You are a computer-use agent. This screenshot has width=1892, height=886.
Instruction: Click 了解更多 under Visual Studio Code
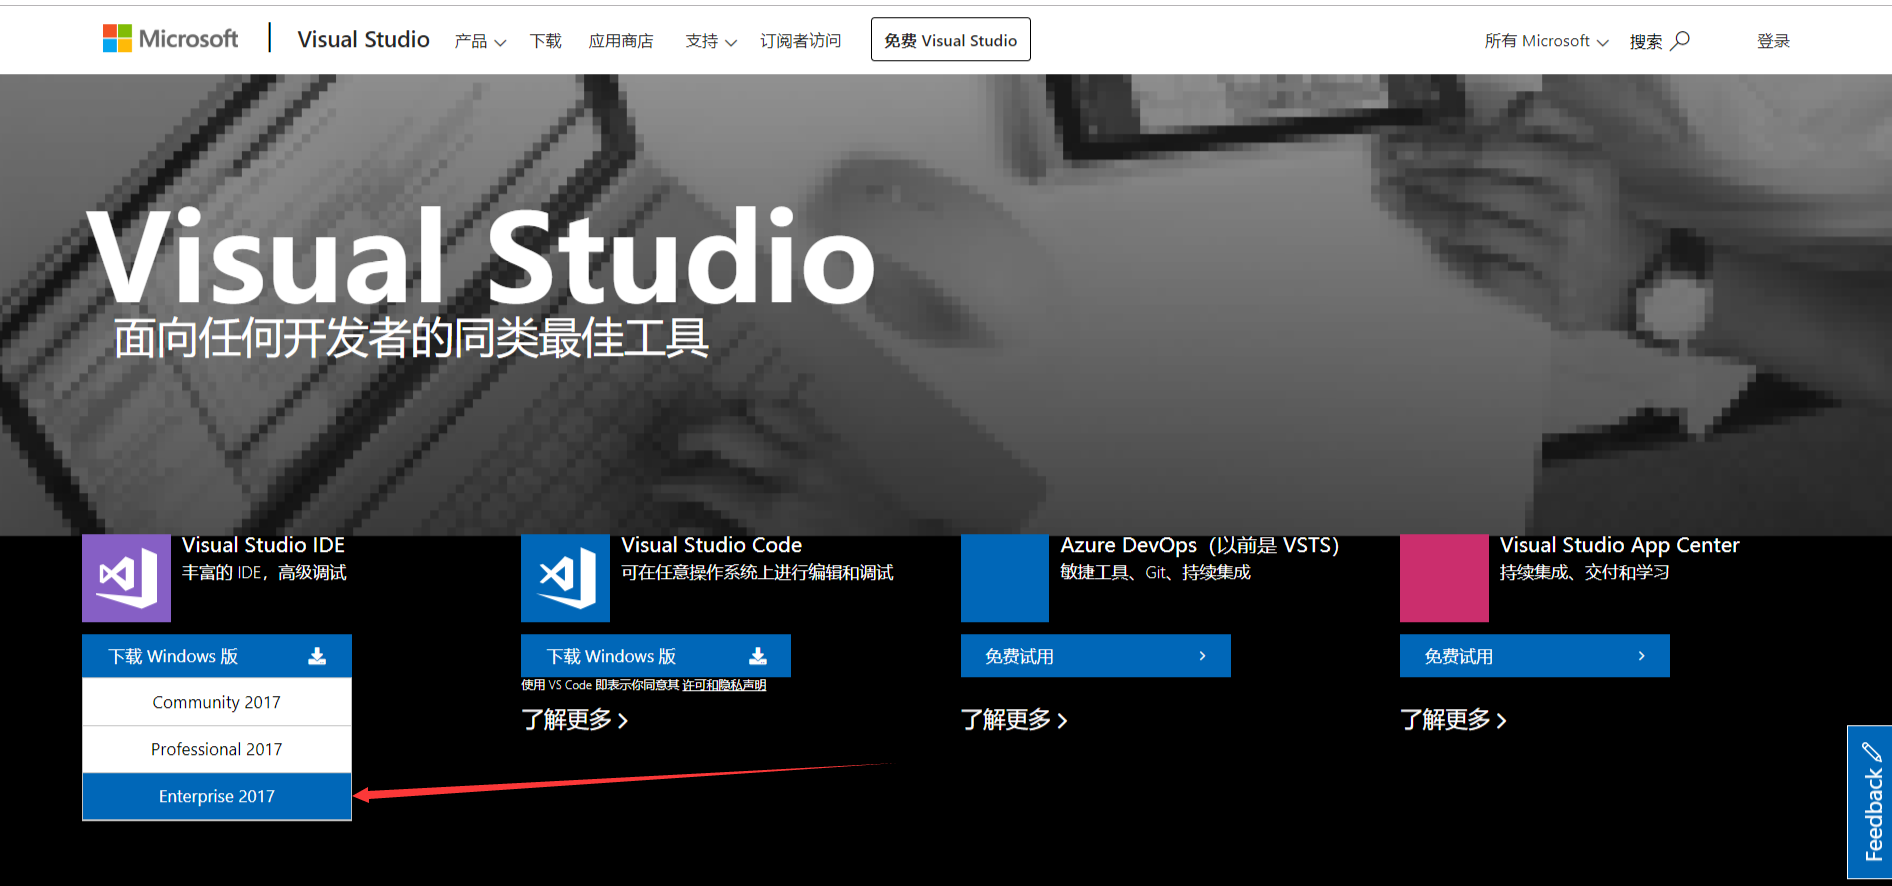pyautogui.click(x=575, y=720)
